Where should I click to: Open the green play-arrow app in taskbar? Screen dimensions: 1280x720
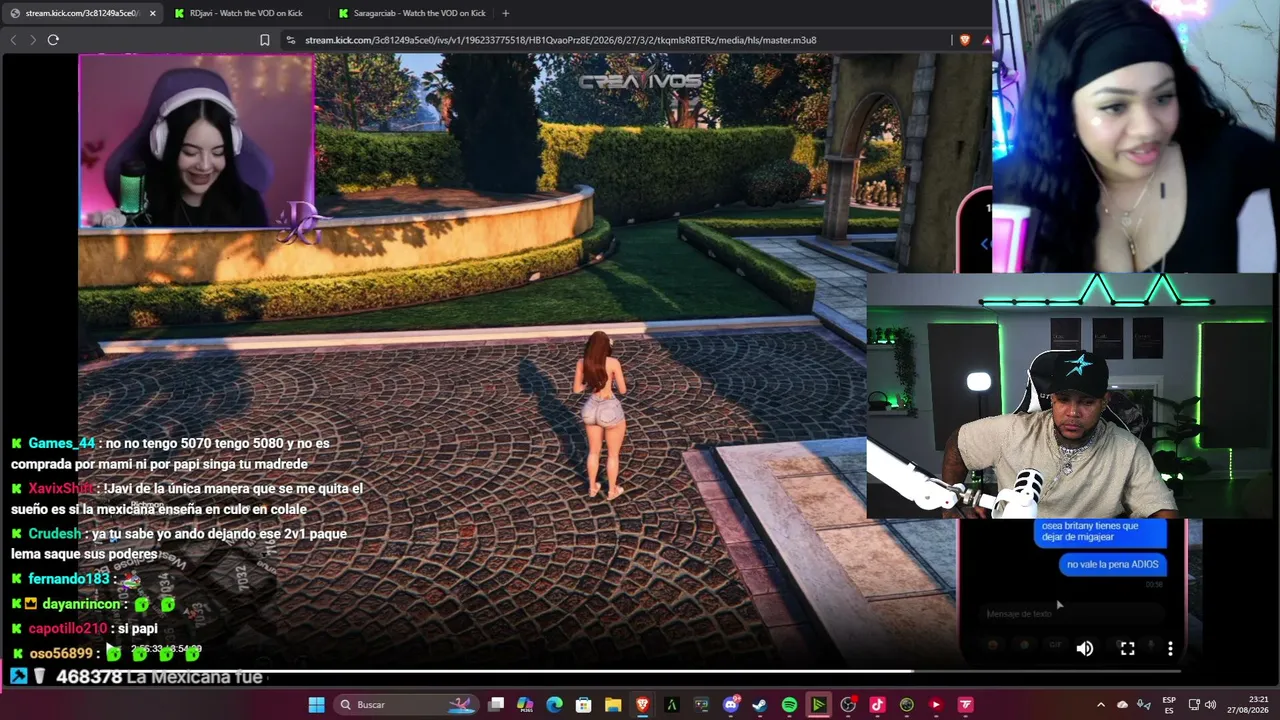point(819,705)
